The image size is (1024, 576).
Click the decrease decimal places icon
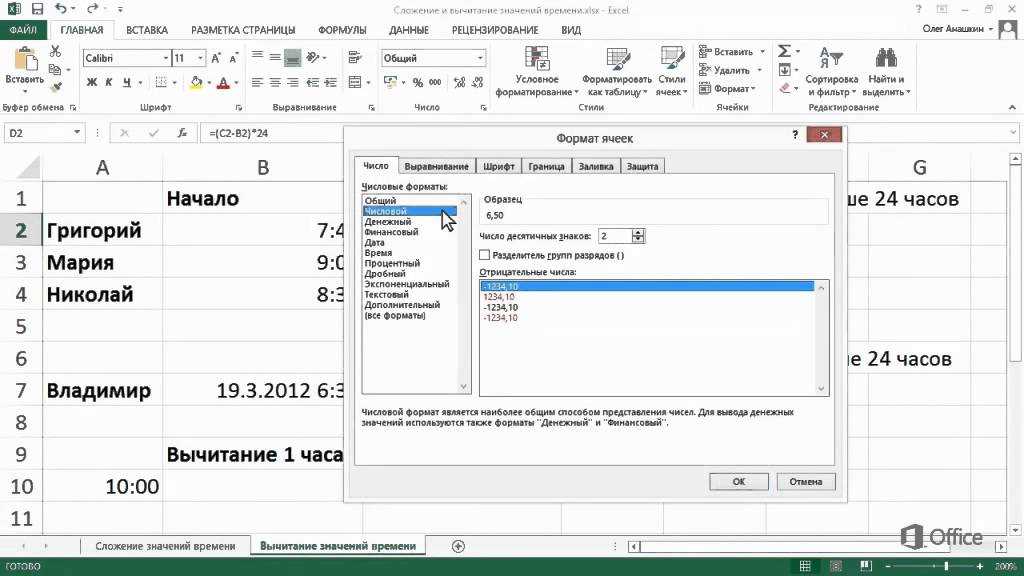[x=477, y=82]
